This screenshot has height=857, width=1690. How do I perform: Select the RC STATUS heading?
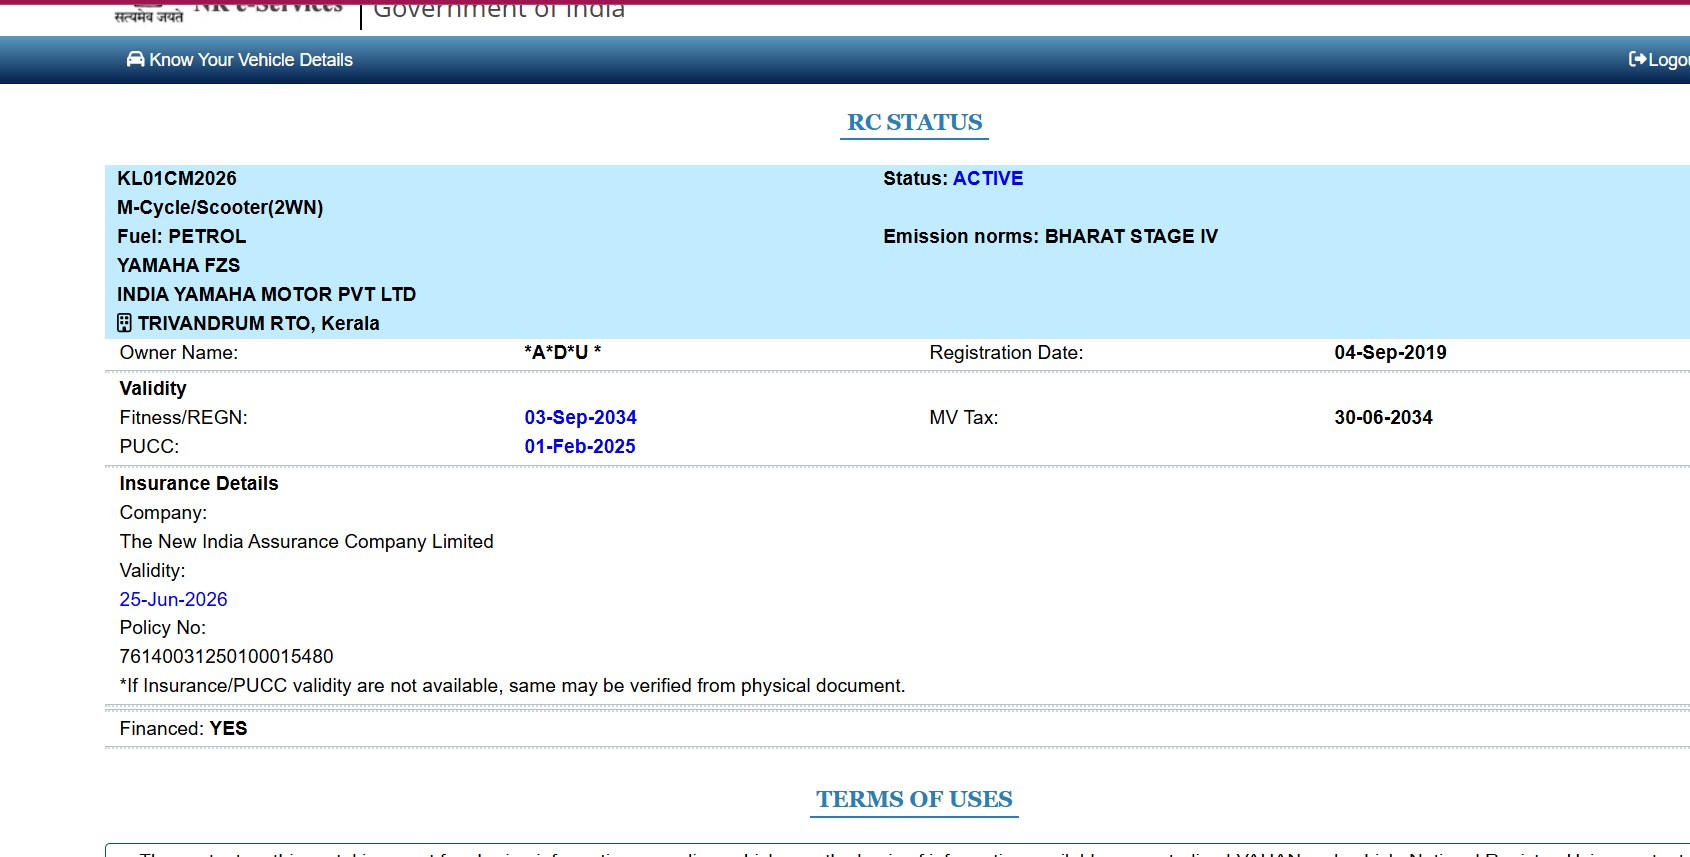(x=915, y=122)
